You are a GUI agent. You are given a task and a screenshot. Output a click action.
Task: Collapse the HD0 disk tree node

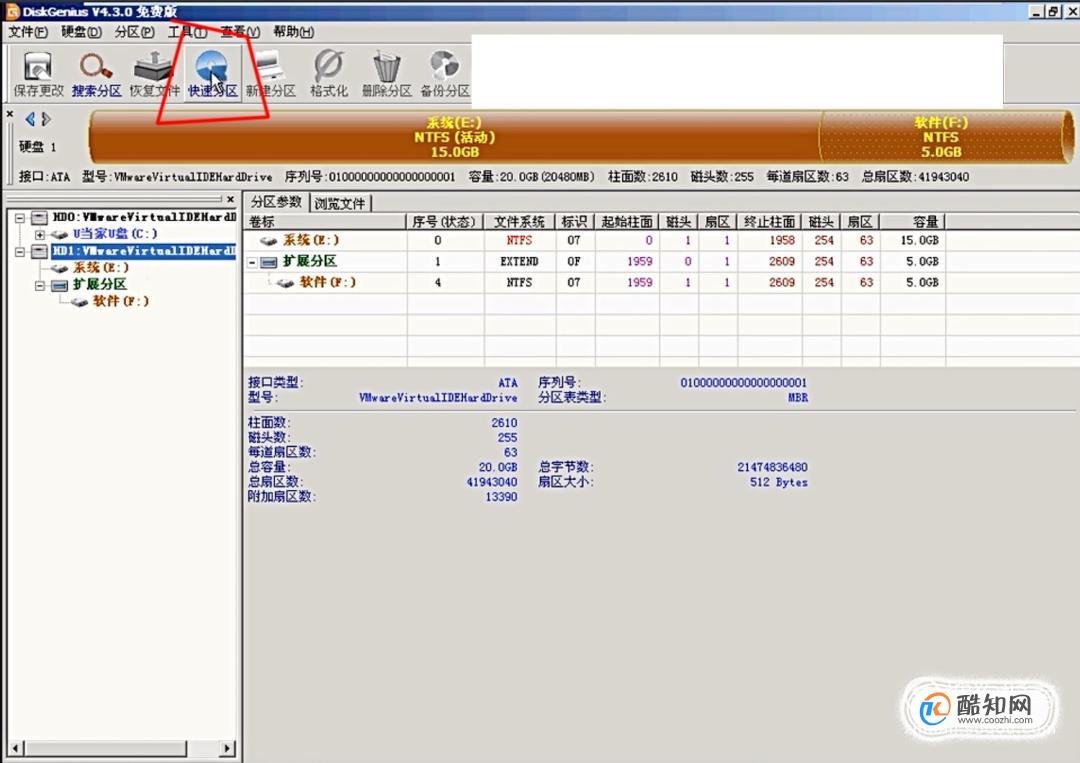click(20, 218)
